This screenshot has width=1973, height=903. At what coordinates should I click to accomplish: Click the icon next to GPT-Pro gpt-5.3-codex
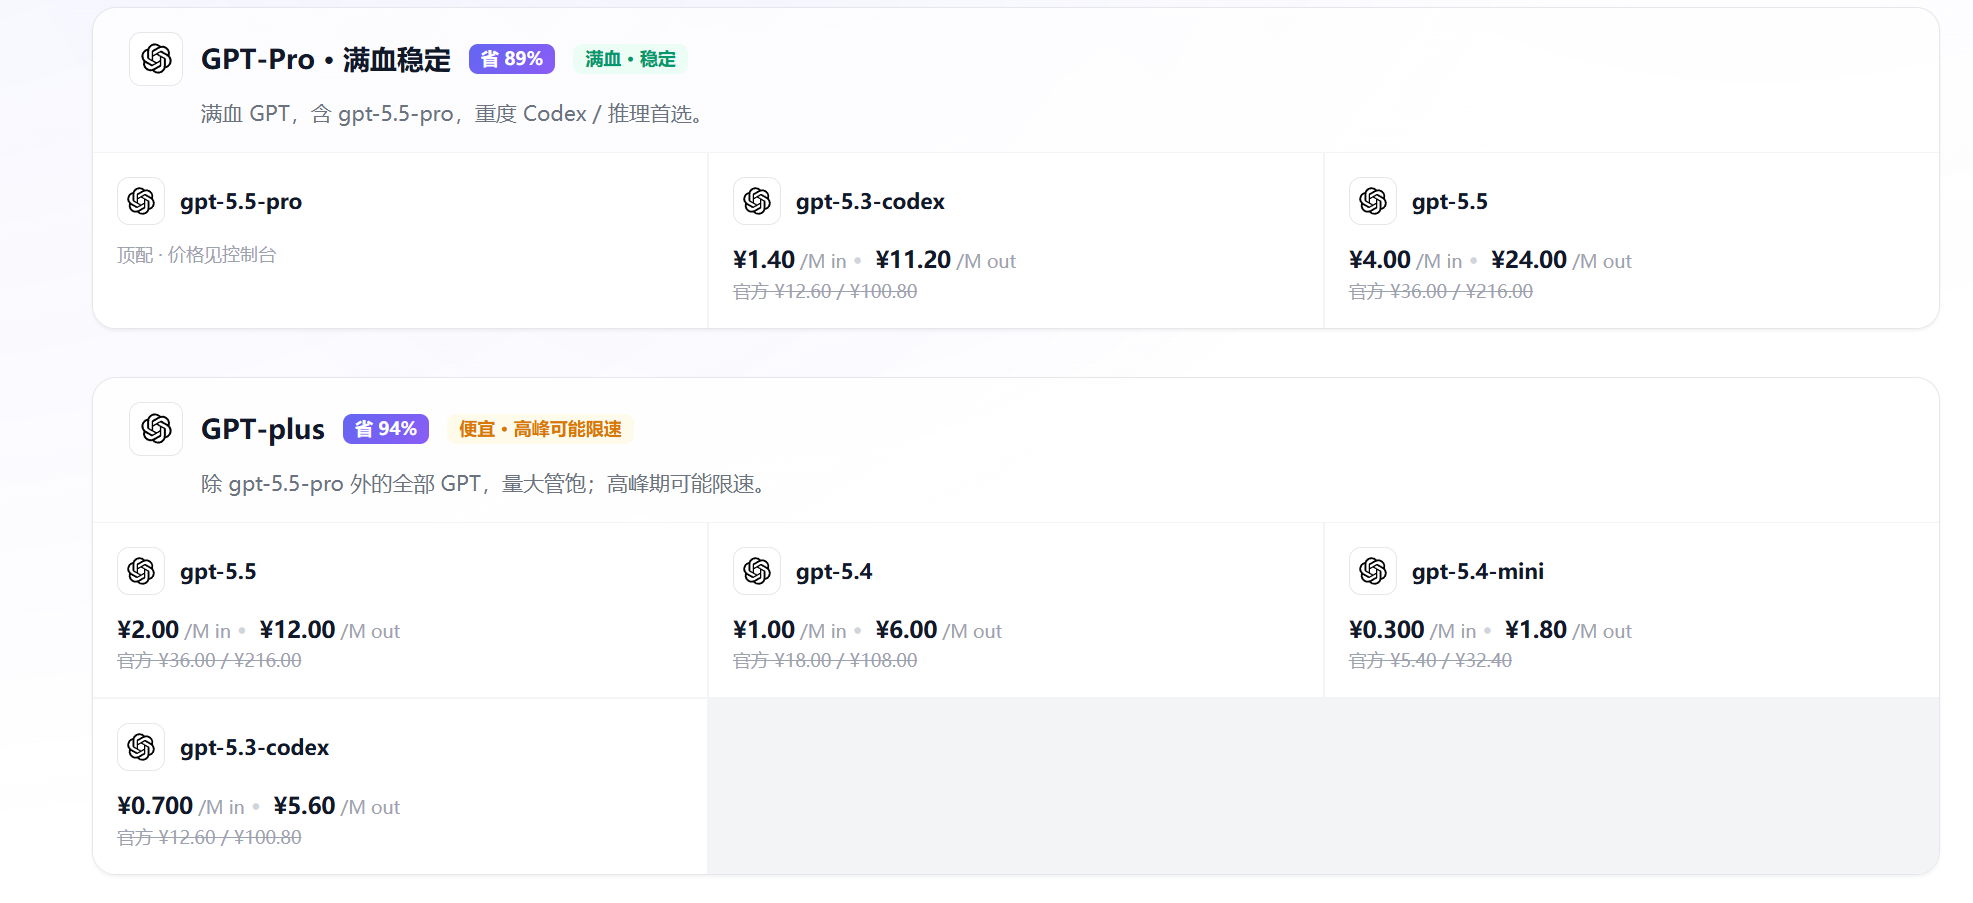[757, 201]
